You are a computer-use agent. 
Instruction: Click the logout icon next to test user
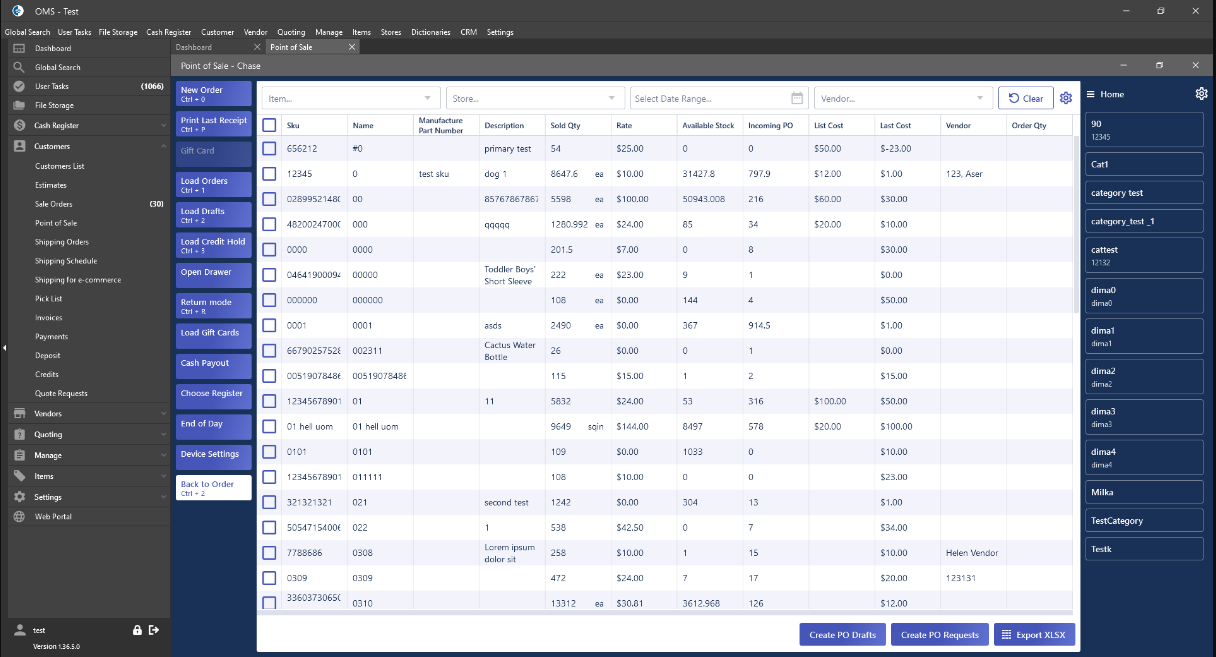153,630
